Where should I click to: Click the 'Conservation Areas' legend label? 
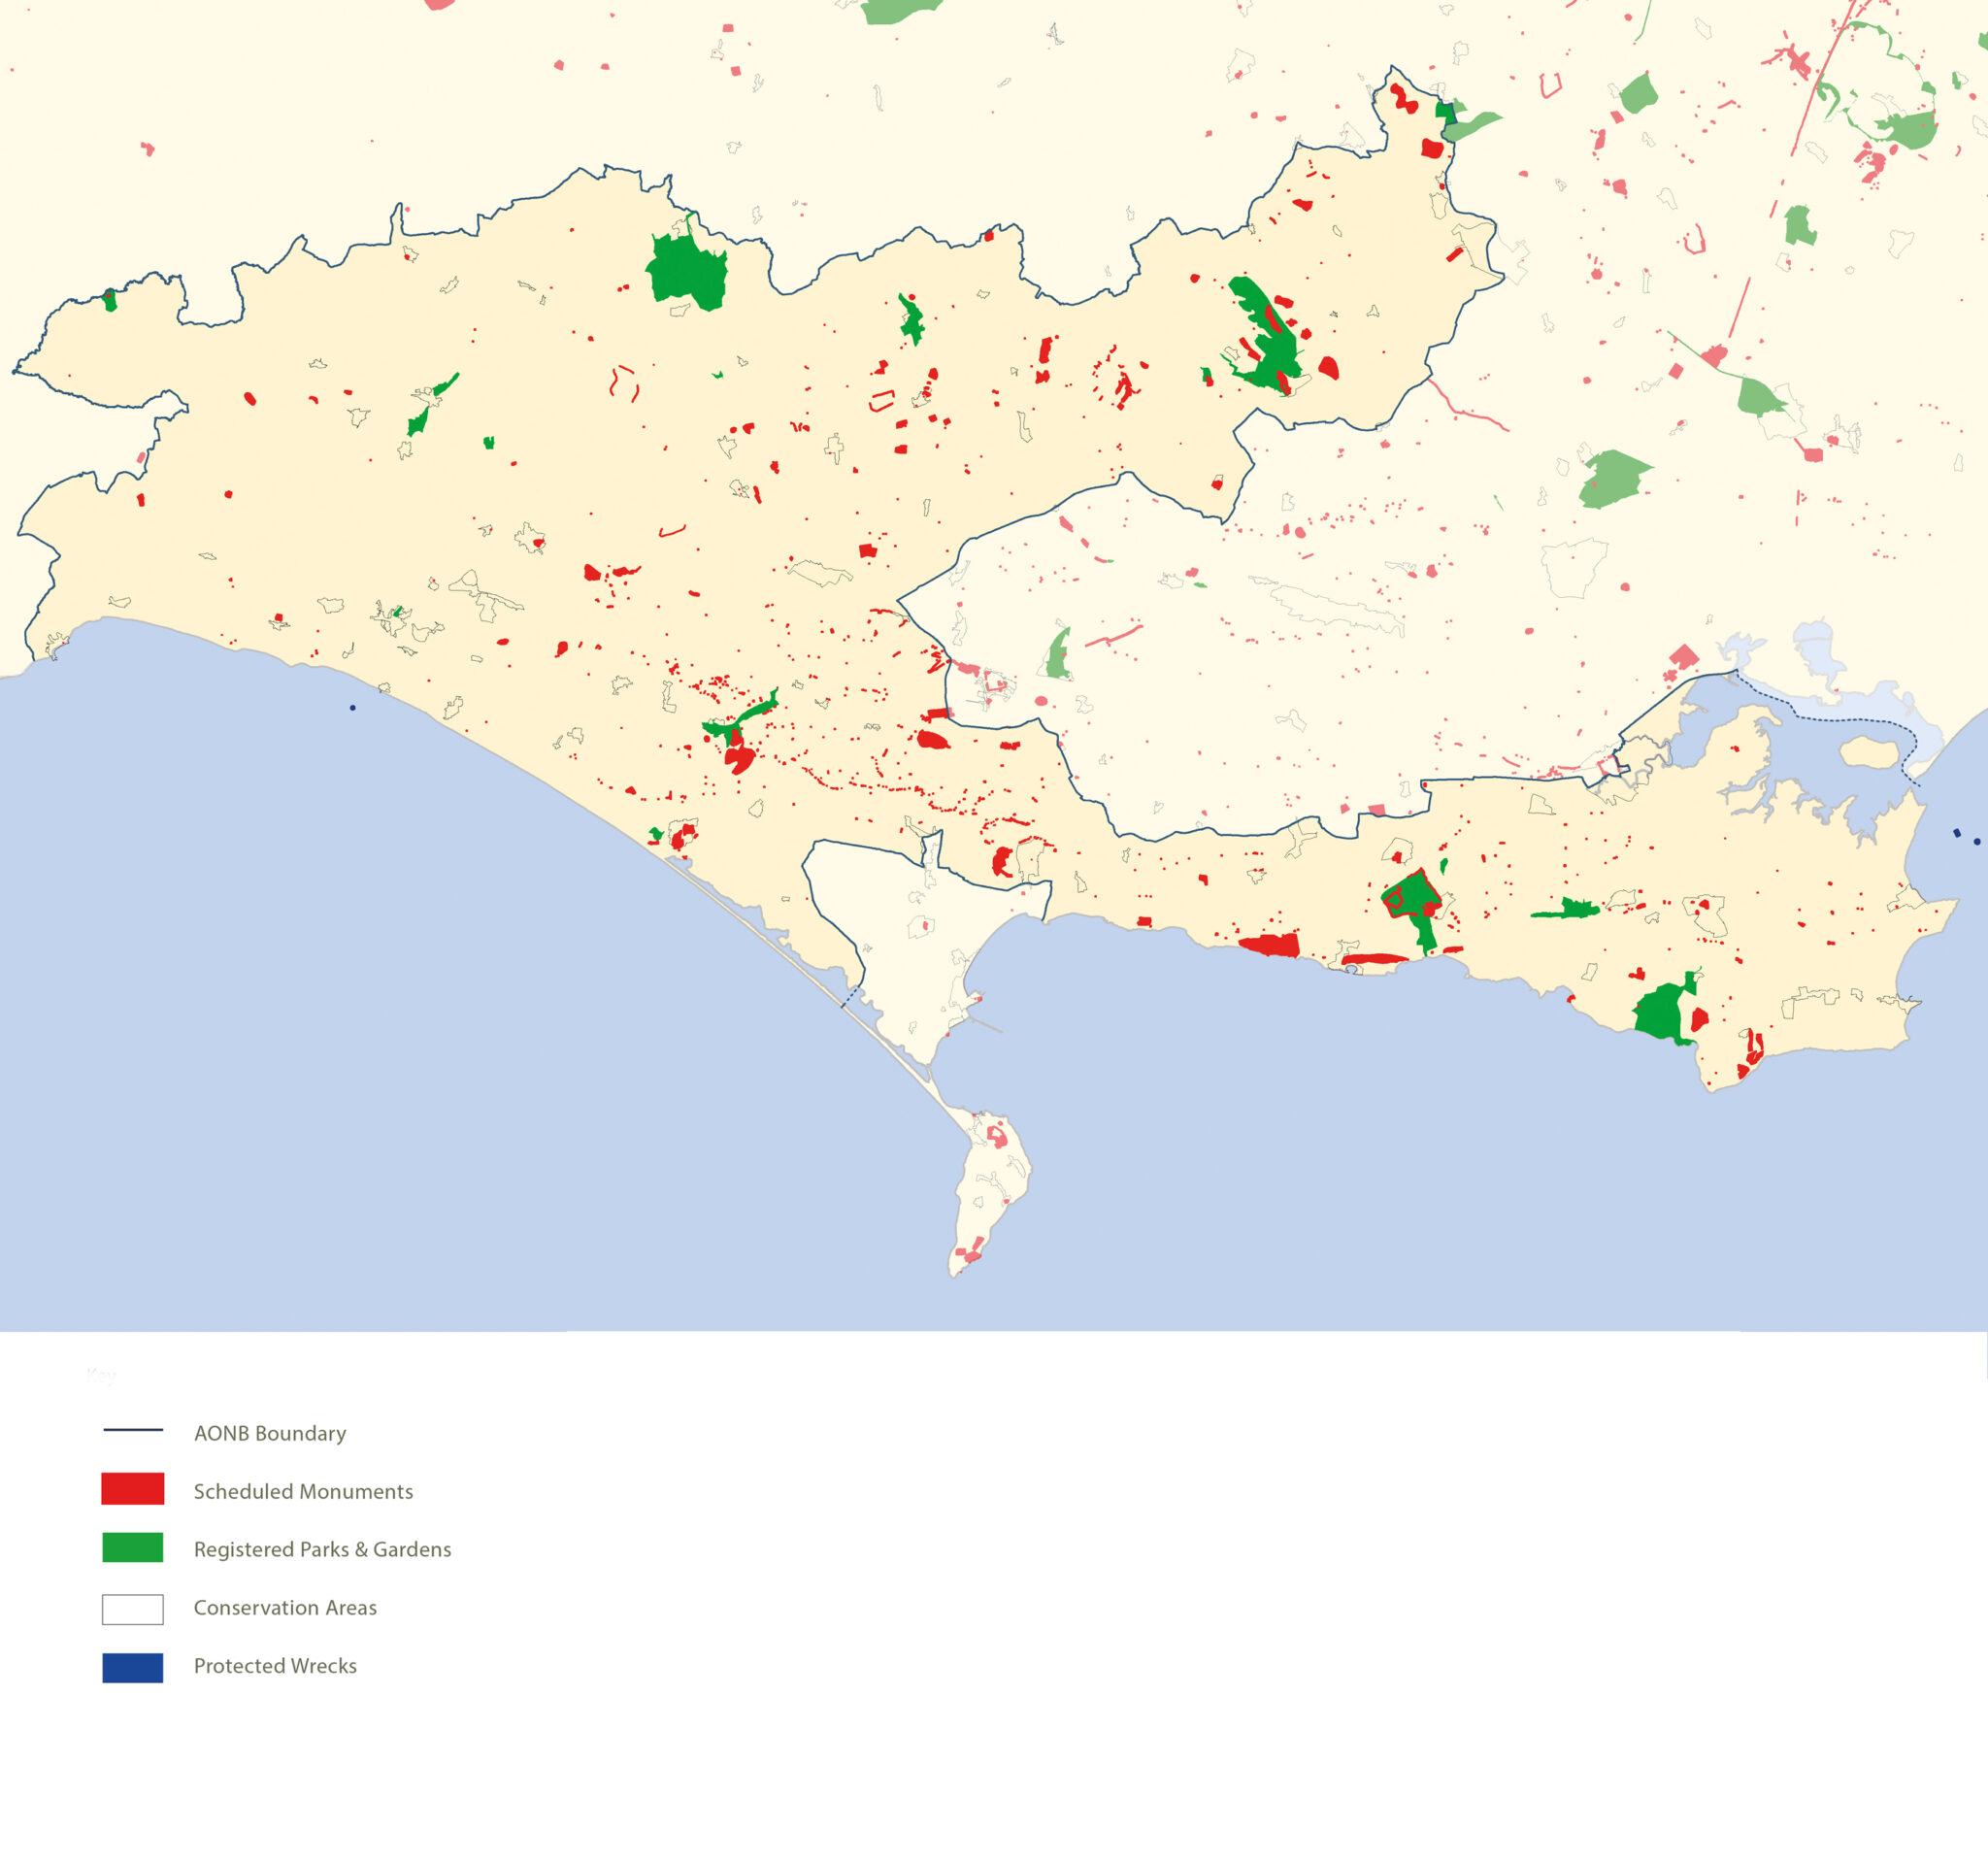click(x=285, y=1607)
